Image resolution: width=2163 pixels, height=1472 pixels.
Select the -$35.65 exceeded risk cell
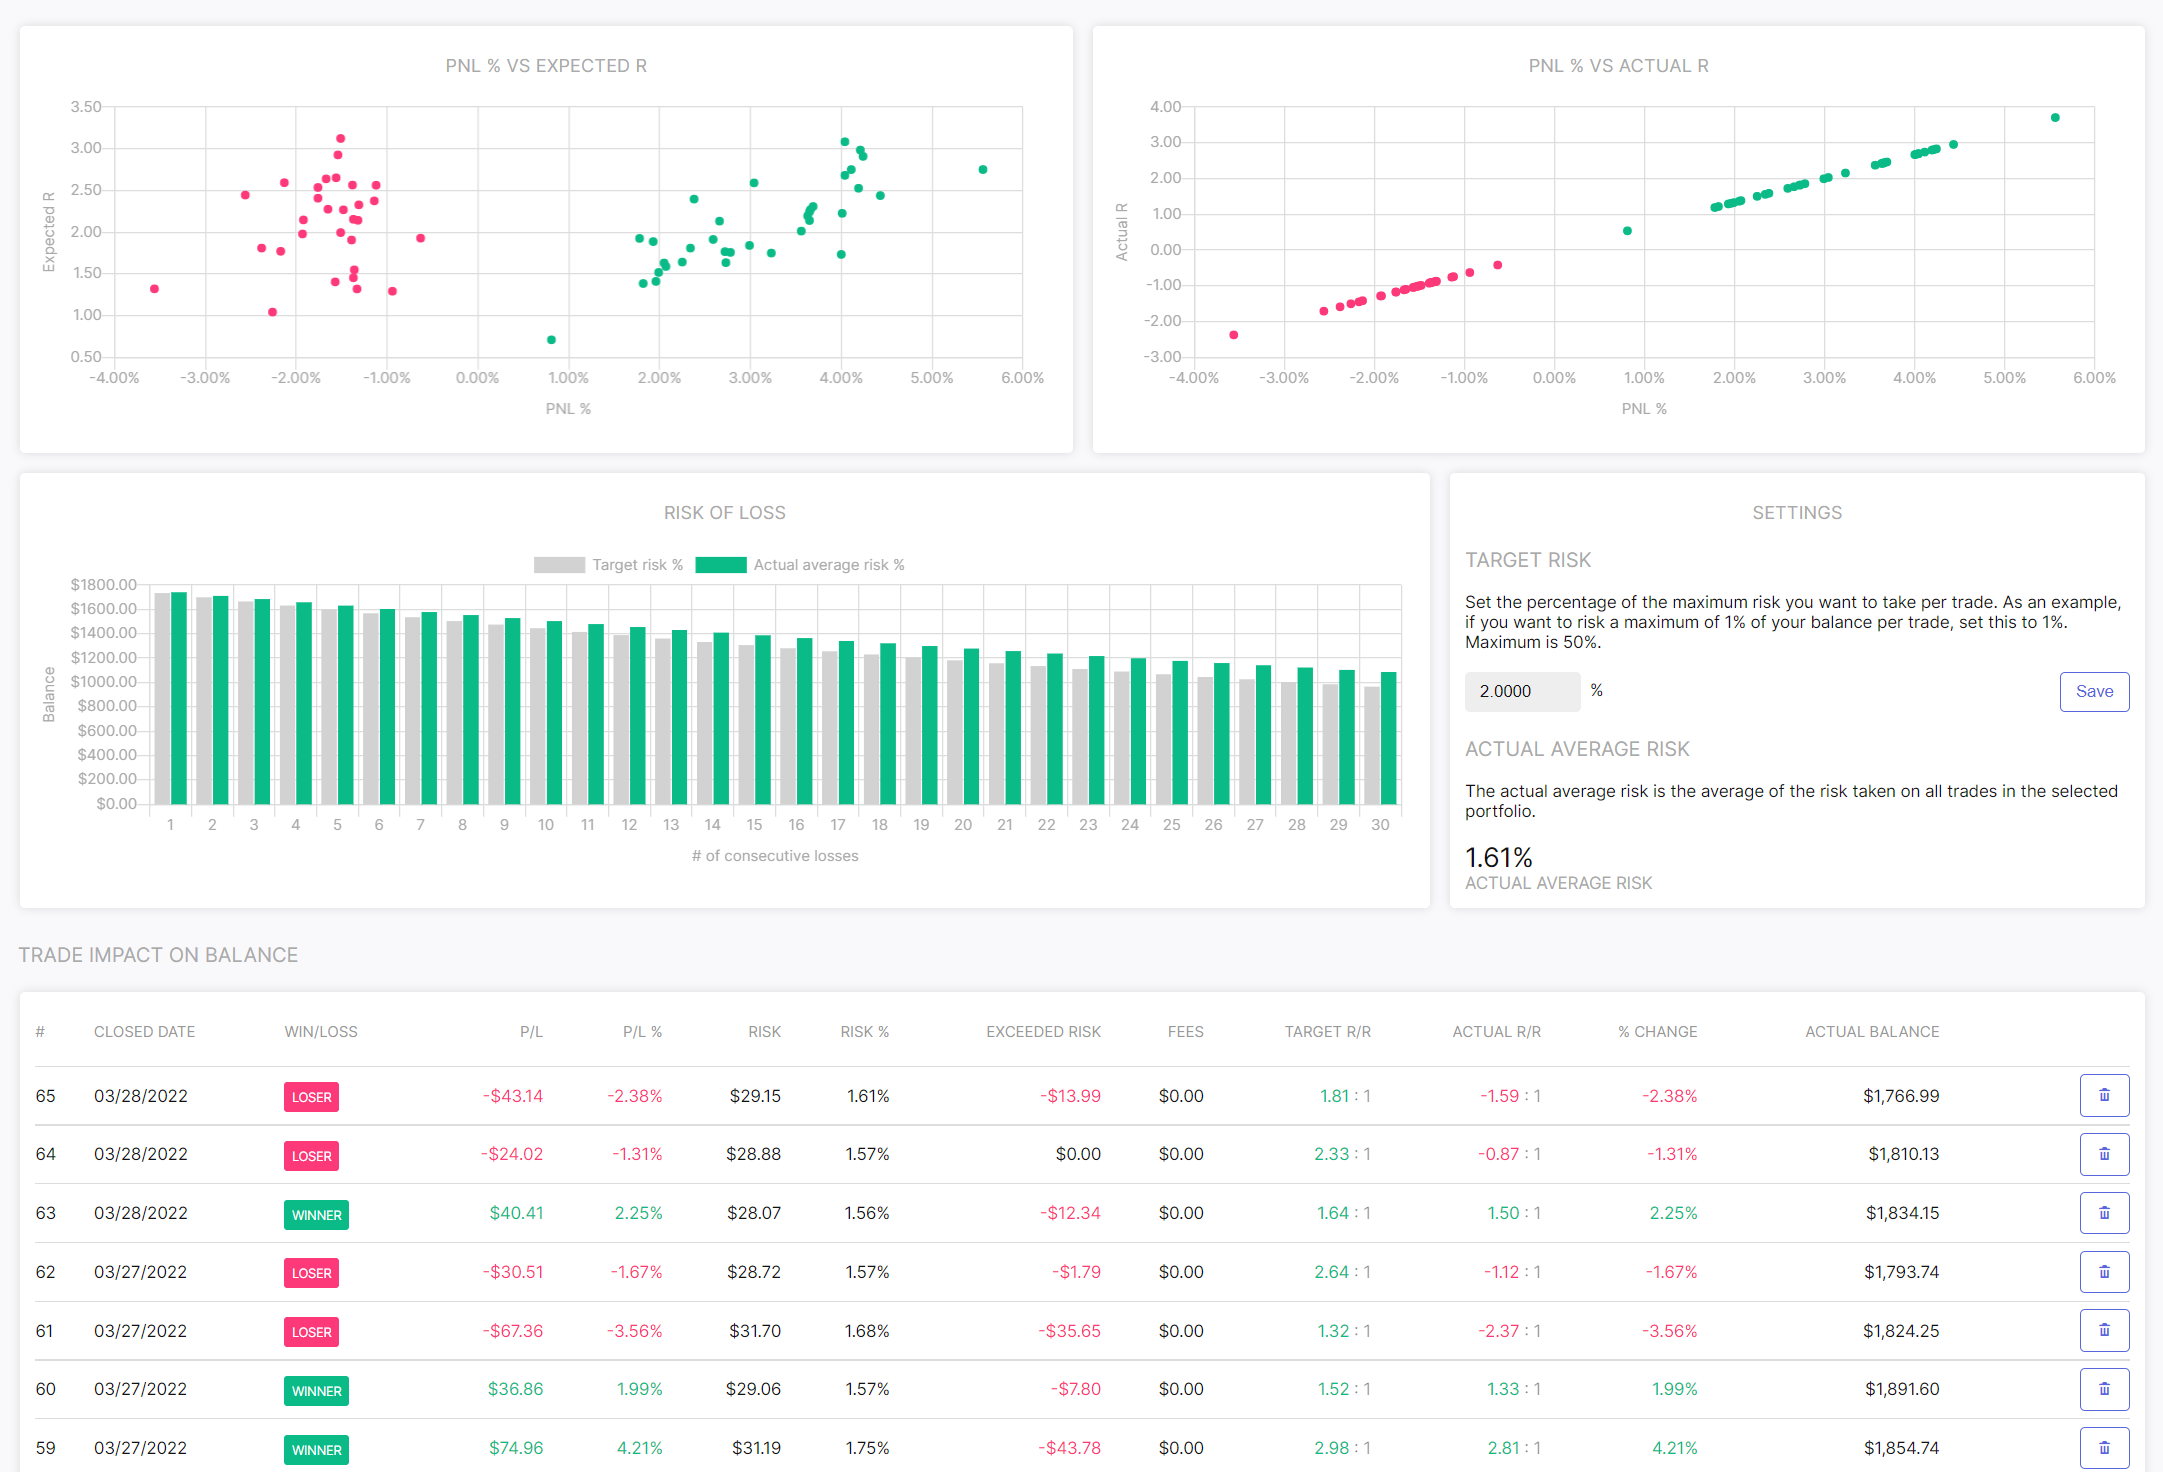pyautogui.click(x=1069, y=1331)
